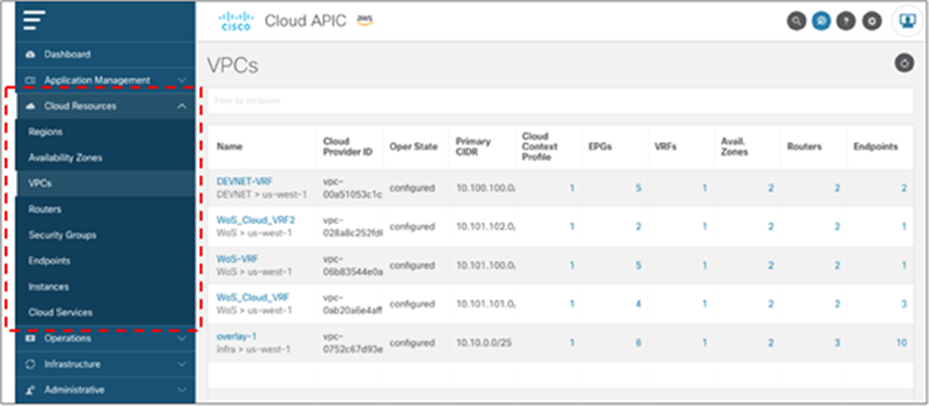Open the WoS-VRF VPC link
Viewport: 929px width, 406px height.
point(238,258)
